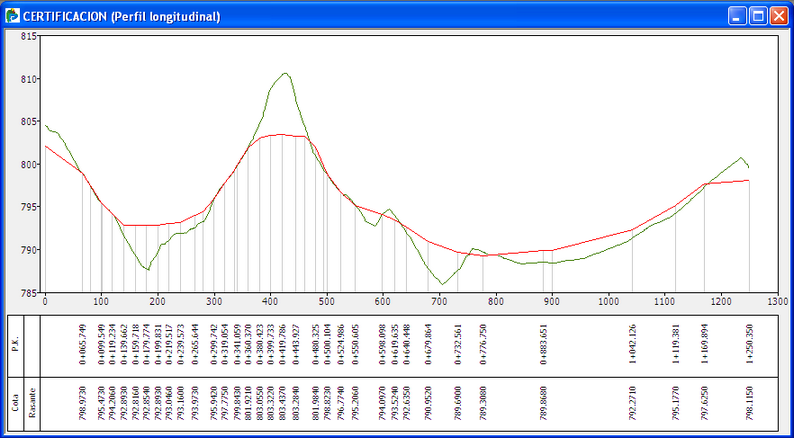
Task: Click the P.K. row header
Action: 15,345
